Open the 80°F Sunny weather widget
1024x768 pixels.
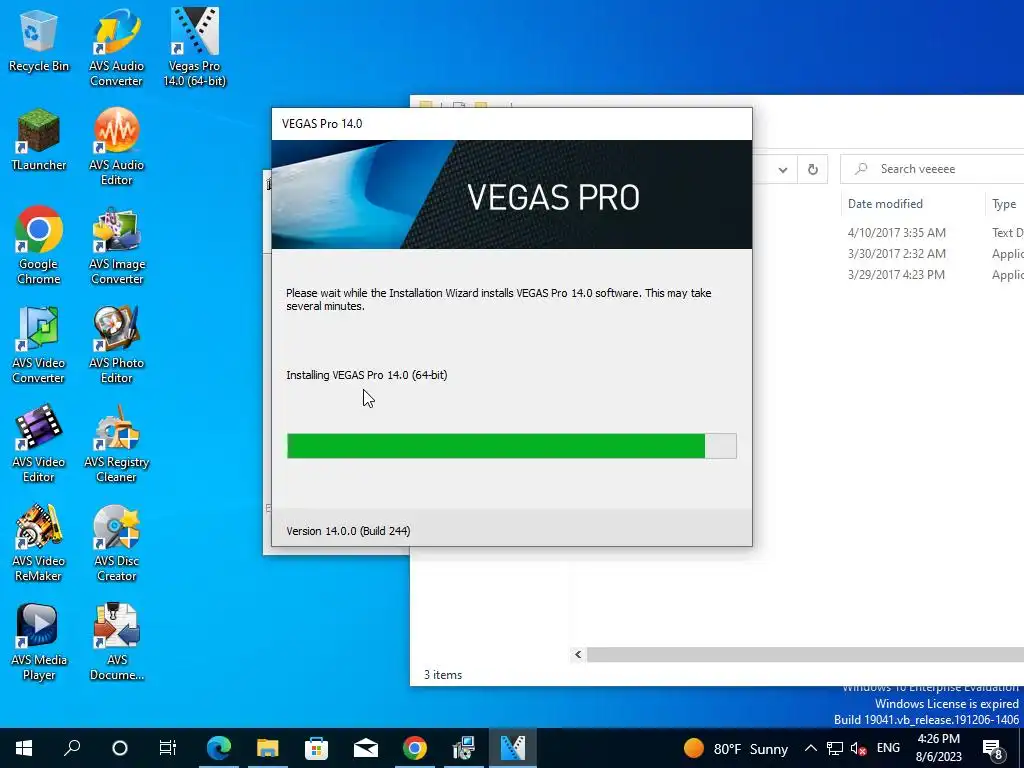tap(735, 748)
